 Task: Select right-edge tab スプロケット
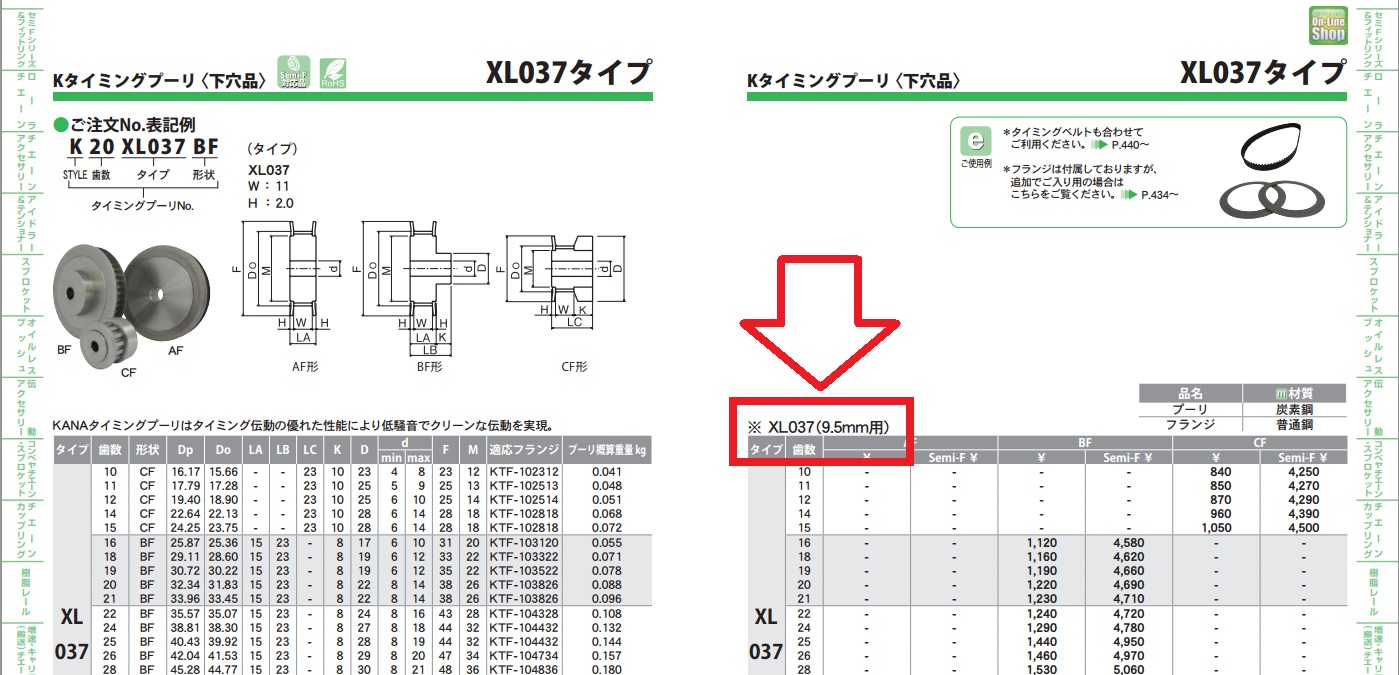coord(1372,285)
